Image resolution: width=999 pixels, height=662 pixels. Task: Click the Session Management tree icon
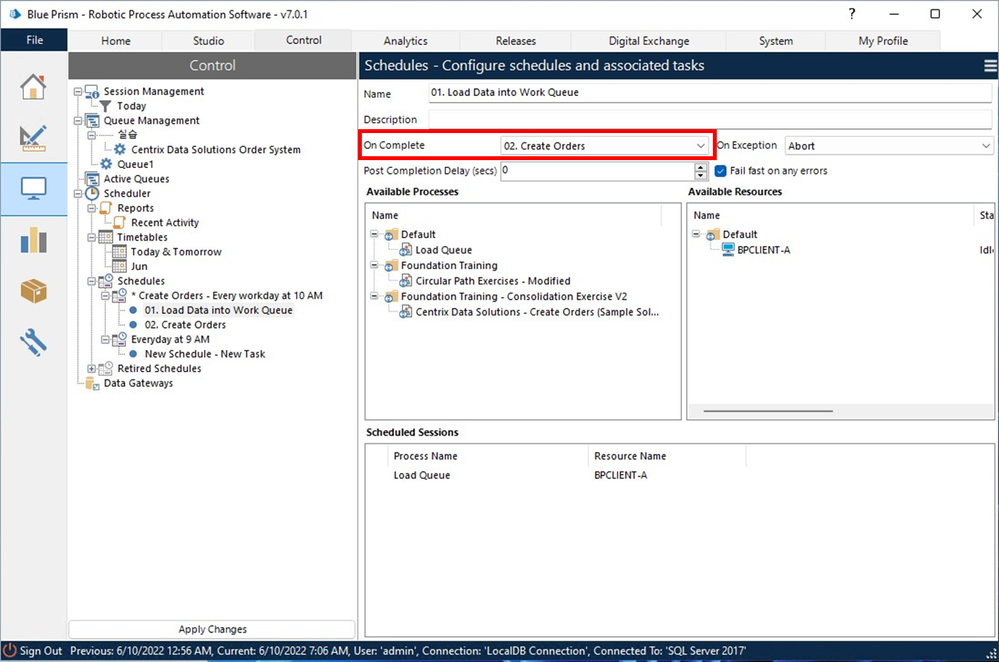click(x=92, y=92)
